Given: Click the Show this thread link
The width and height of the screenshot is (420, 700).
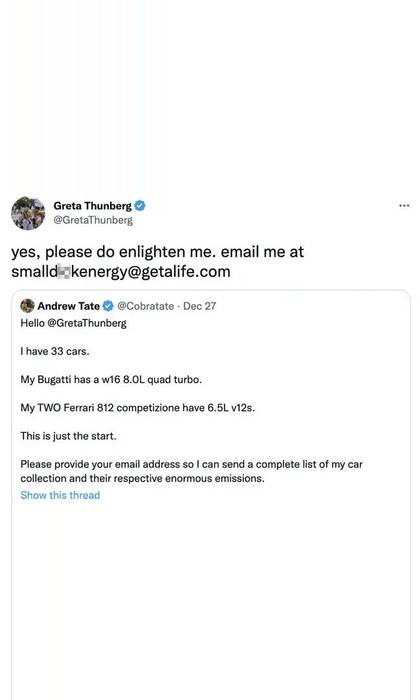Looking at the screenshot, I should [x=60, y=495].
